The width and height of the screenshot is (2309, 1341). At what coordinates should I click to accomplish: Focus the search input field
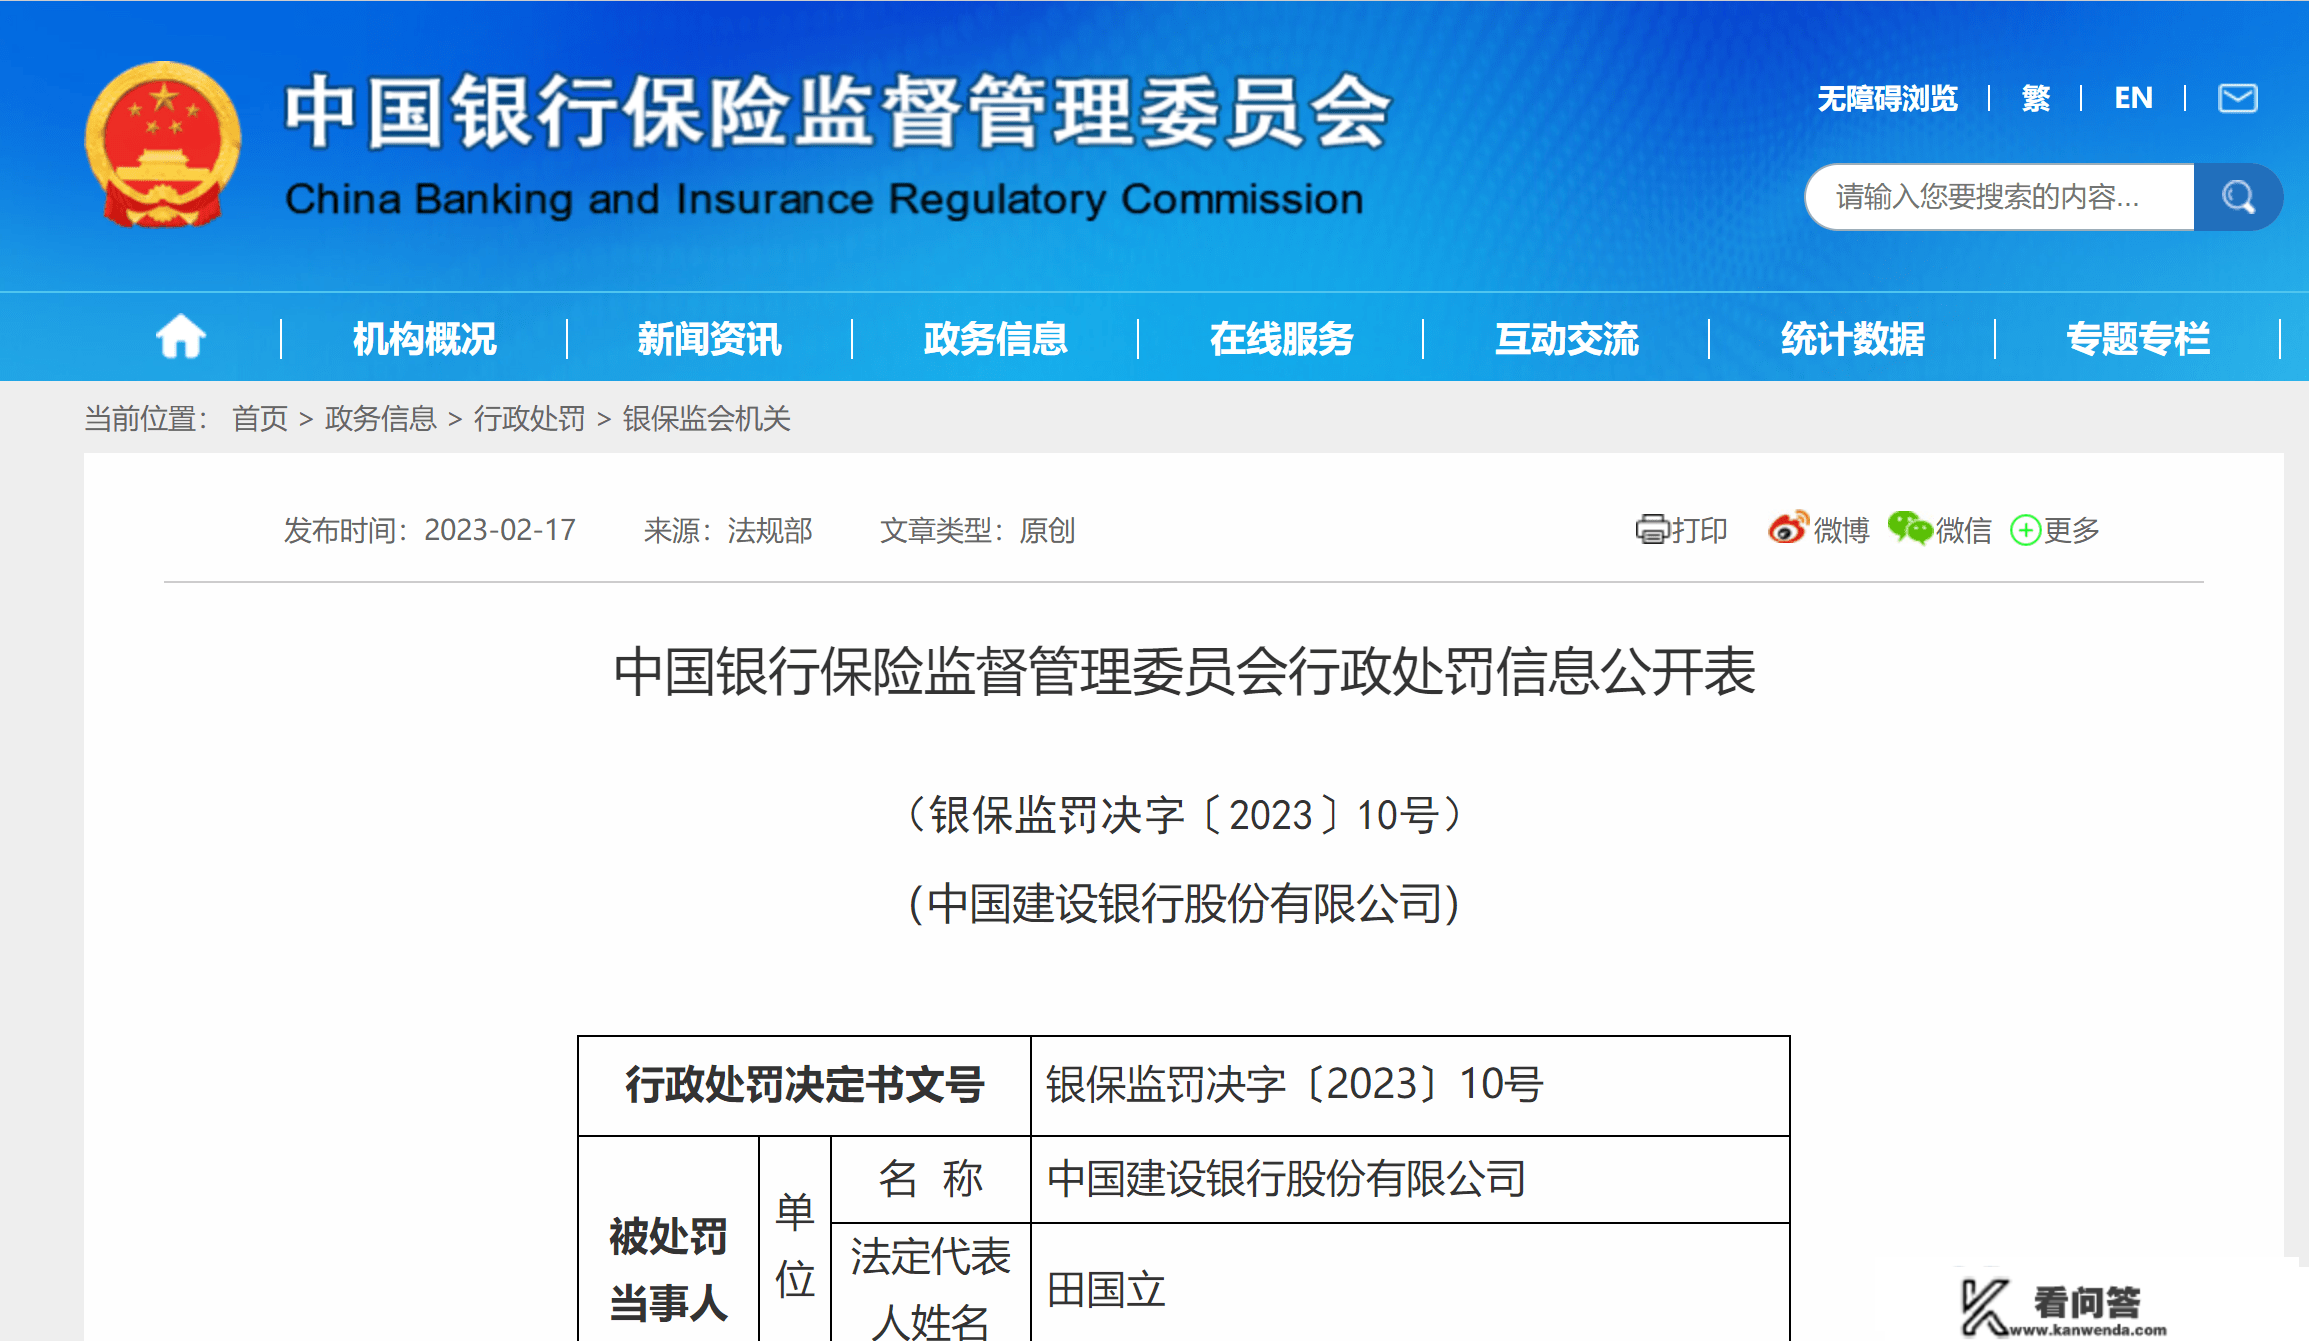1999,197
